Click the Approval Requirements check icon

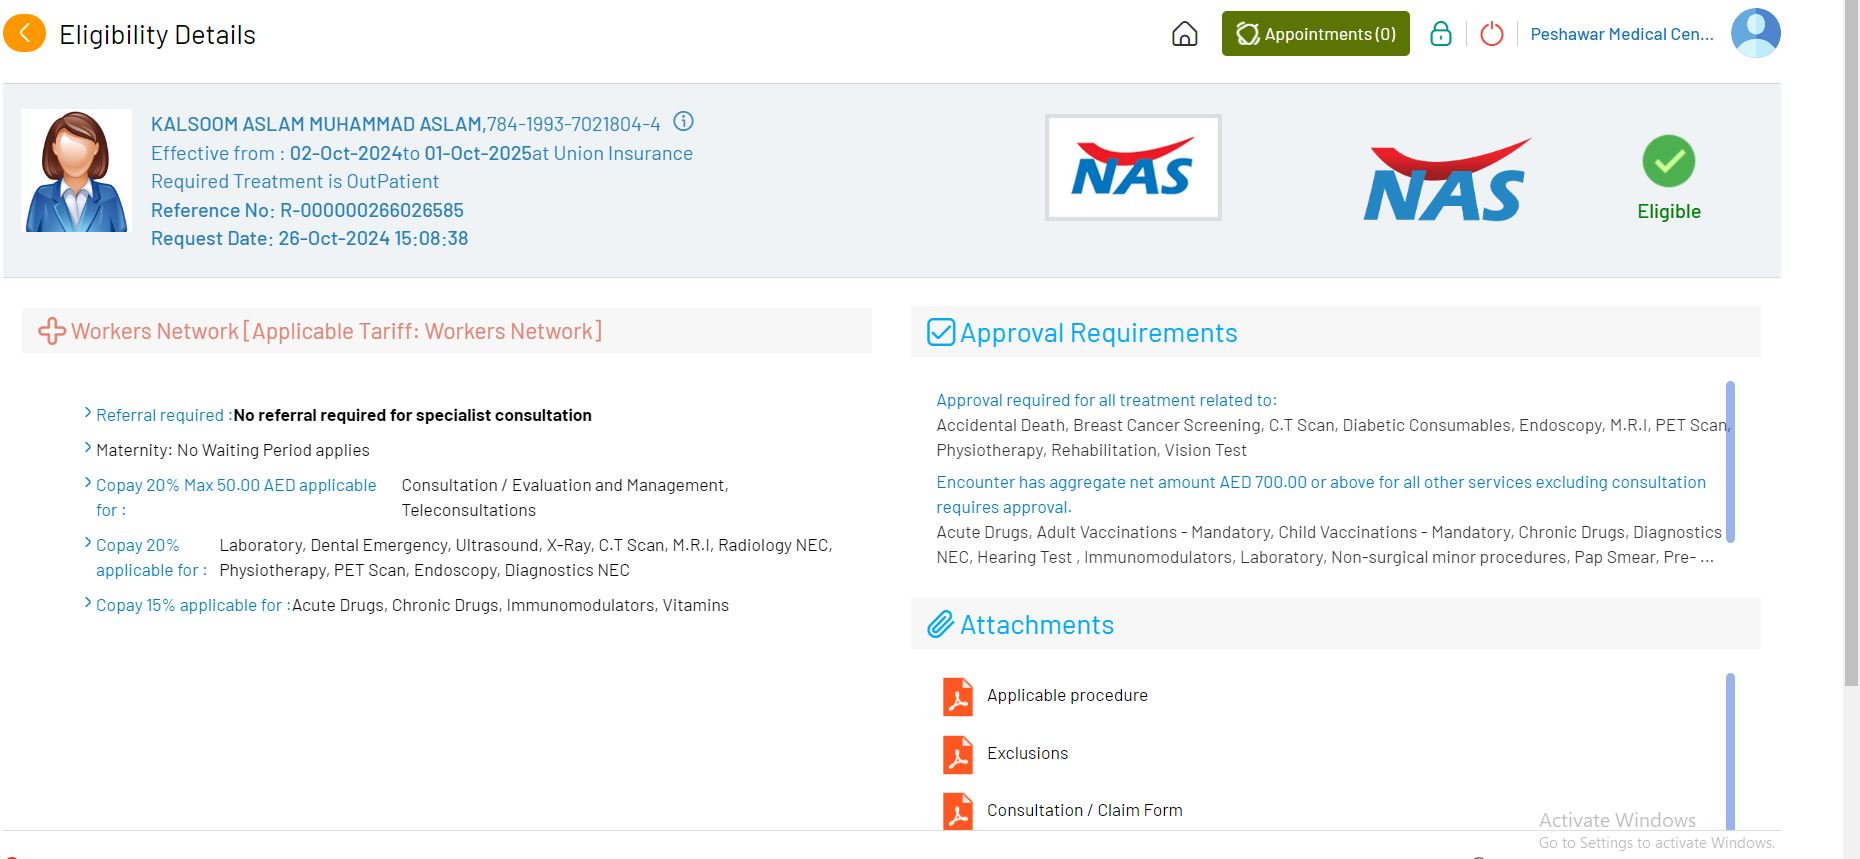click(941, 332)
